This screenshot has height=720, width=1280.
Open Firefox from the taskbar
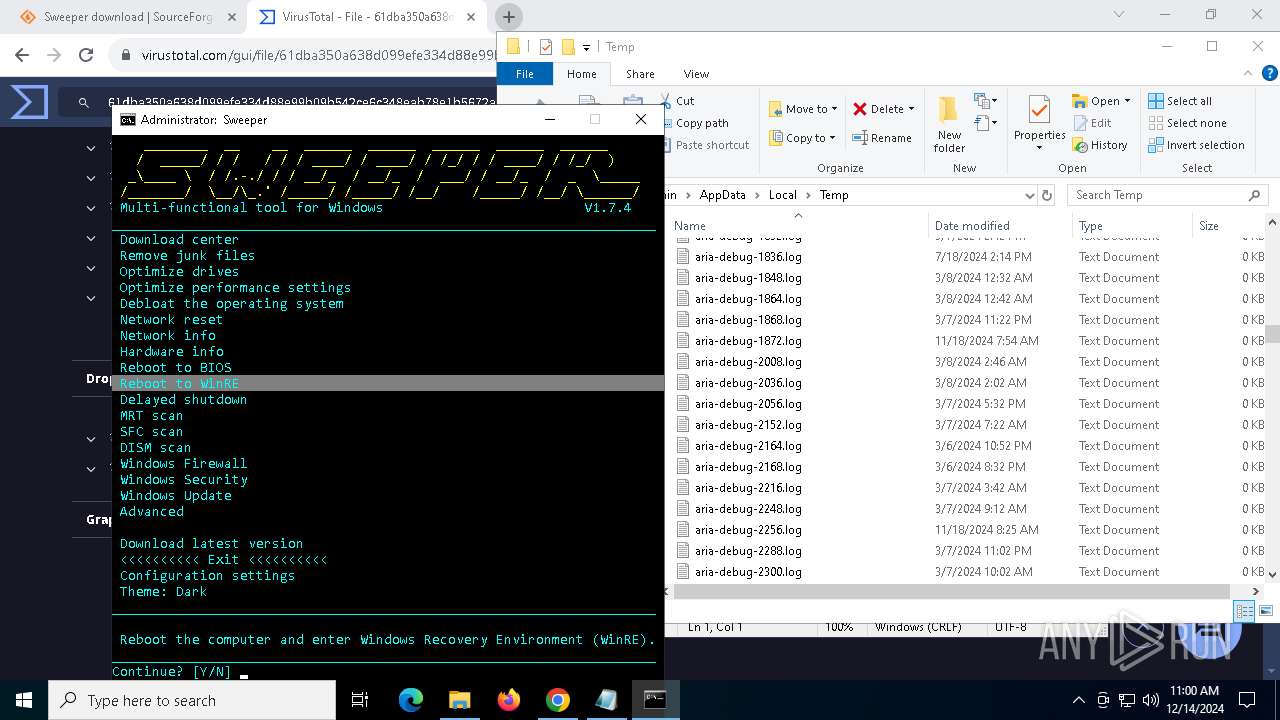pyautogui.click(x=509, y=700)
